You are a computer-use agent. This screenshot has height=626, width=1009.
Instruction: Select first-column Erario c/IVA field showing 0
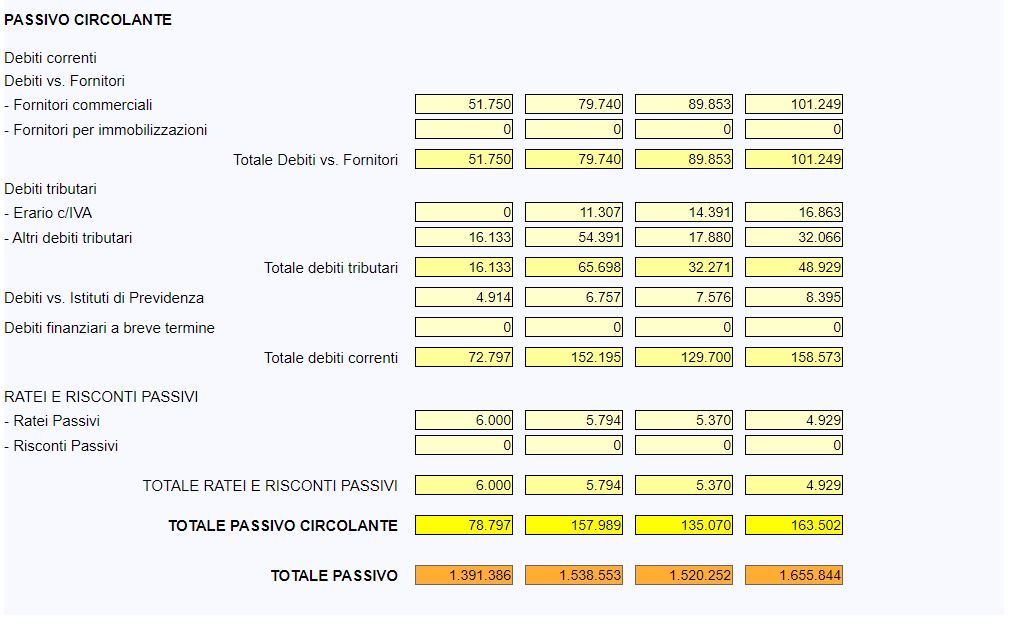coord(464,212)
